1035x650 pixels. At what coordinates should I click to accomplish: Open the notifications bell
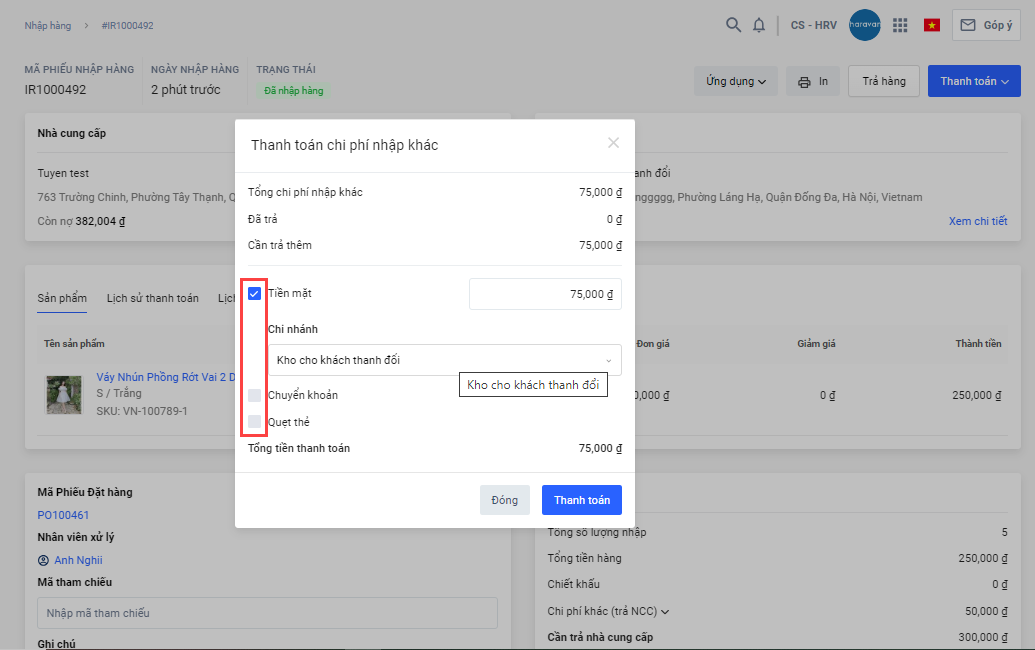[759, 25]
